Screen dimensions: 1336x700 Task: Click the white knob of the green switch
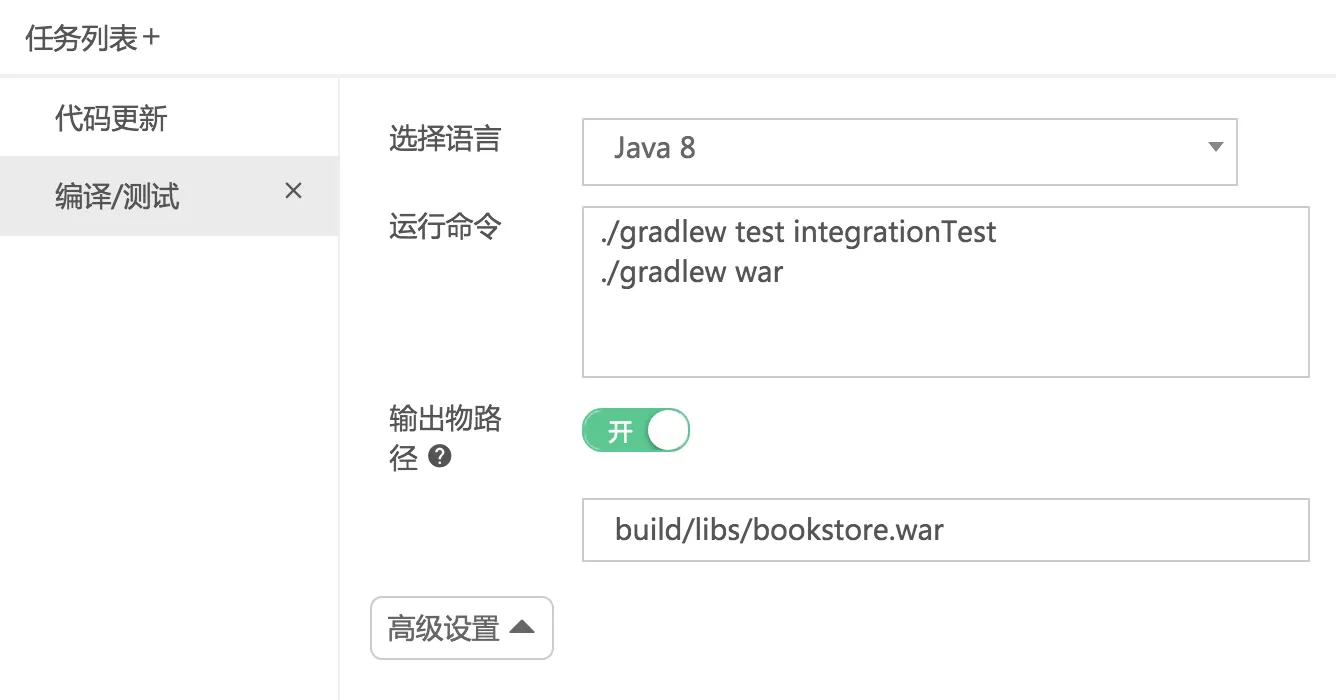click(667, 430)
